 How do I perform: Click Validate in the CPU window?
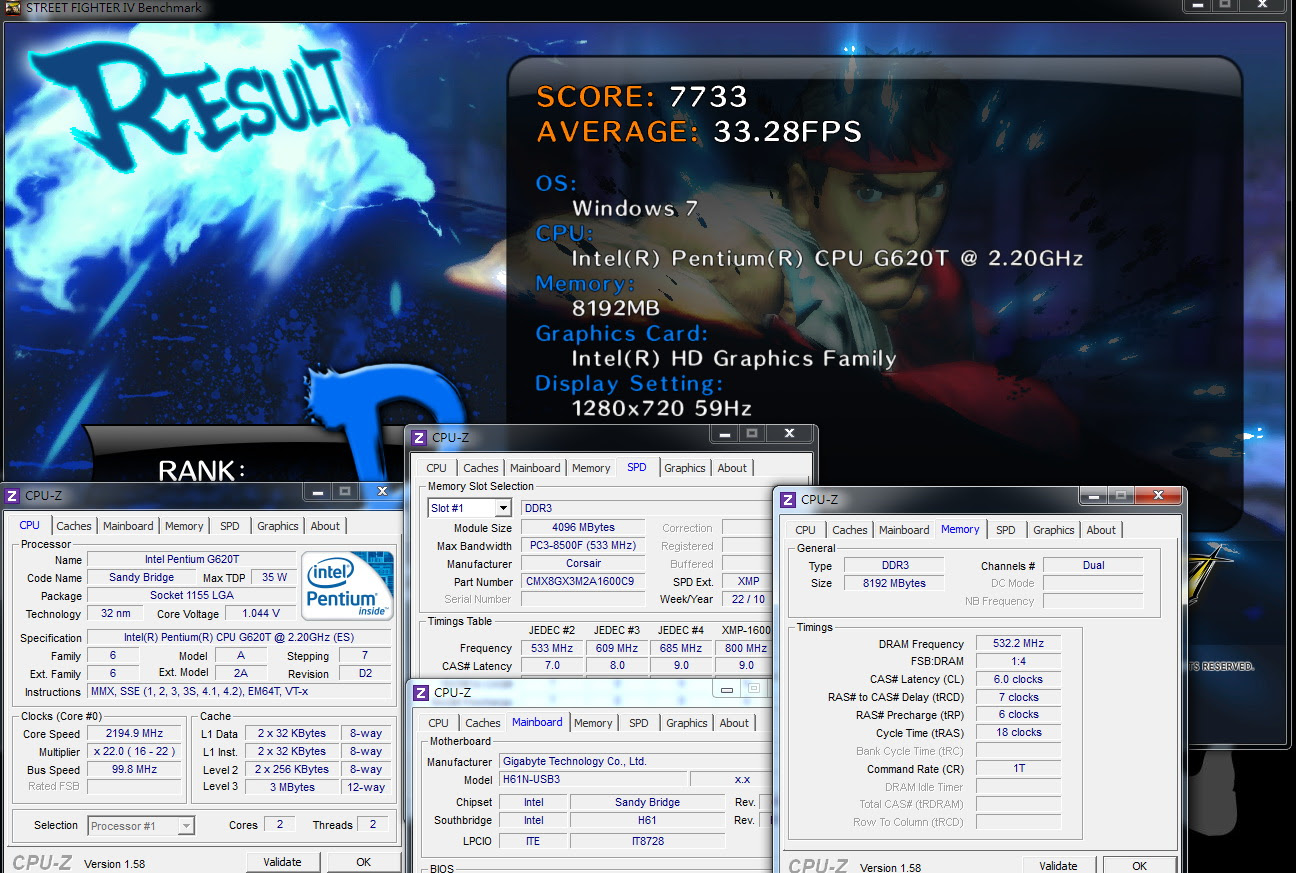point(283,862)
